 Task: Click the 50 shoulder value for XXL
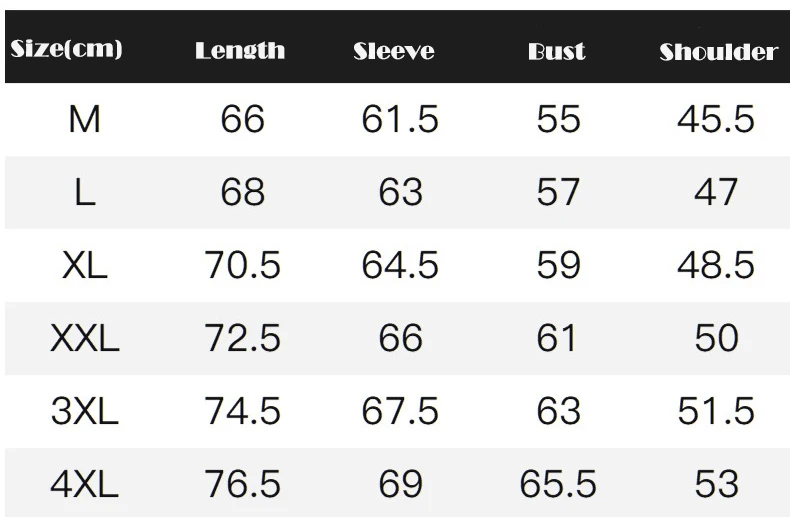click(x=716, y=338)
